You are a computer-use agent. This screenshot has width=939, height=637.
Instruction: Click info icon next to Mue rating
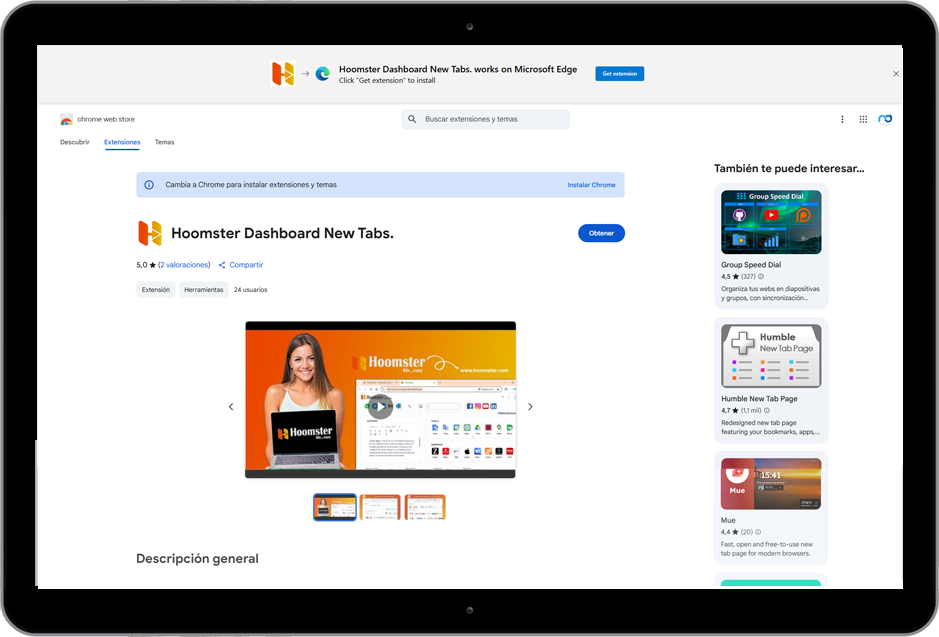758,532
